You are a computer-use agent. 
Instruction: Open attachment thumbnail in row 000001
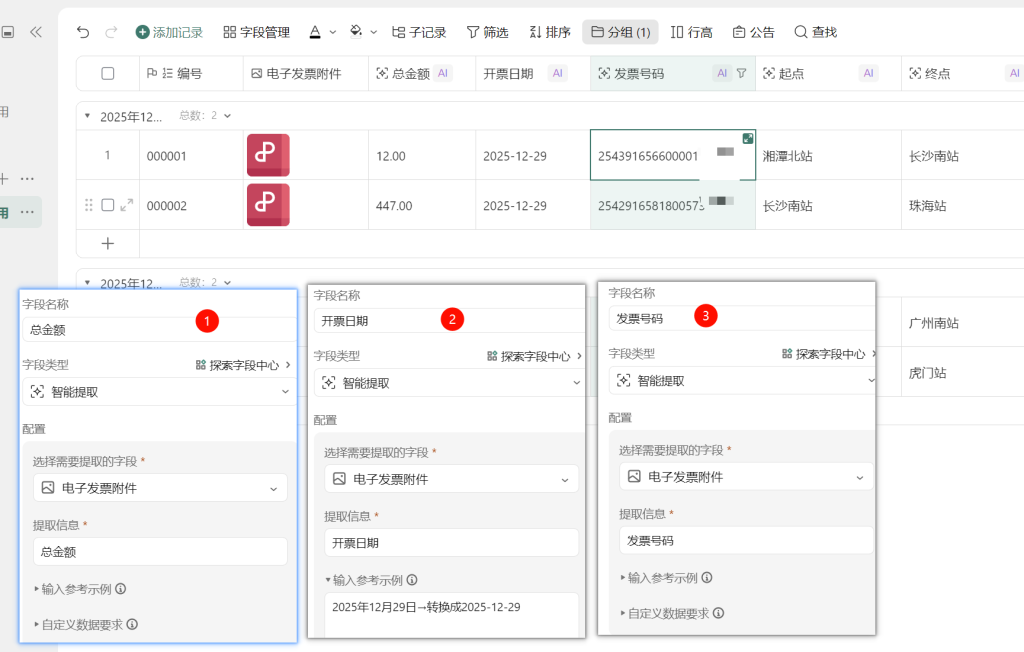click(268, 155)
